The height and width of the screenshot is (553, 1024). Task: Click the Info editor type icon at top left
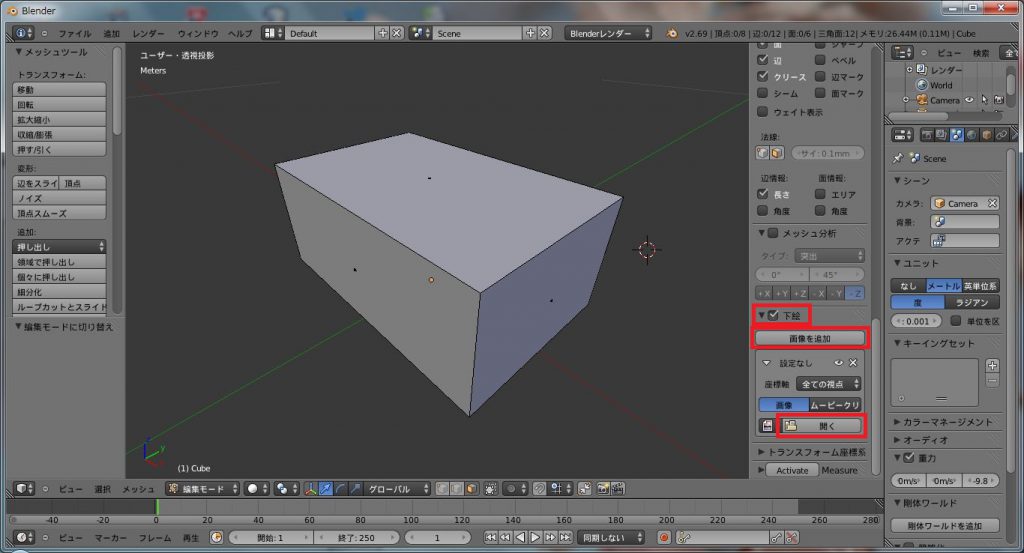[x=22, y=33]
